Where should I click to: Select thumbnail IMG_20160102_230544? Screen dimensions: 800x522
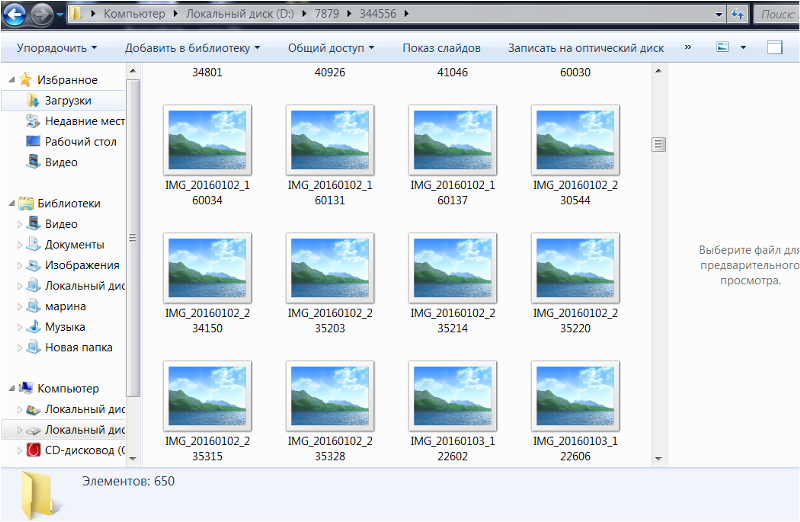click(575, 140)
